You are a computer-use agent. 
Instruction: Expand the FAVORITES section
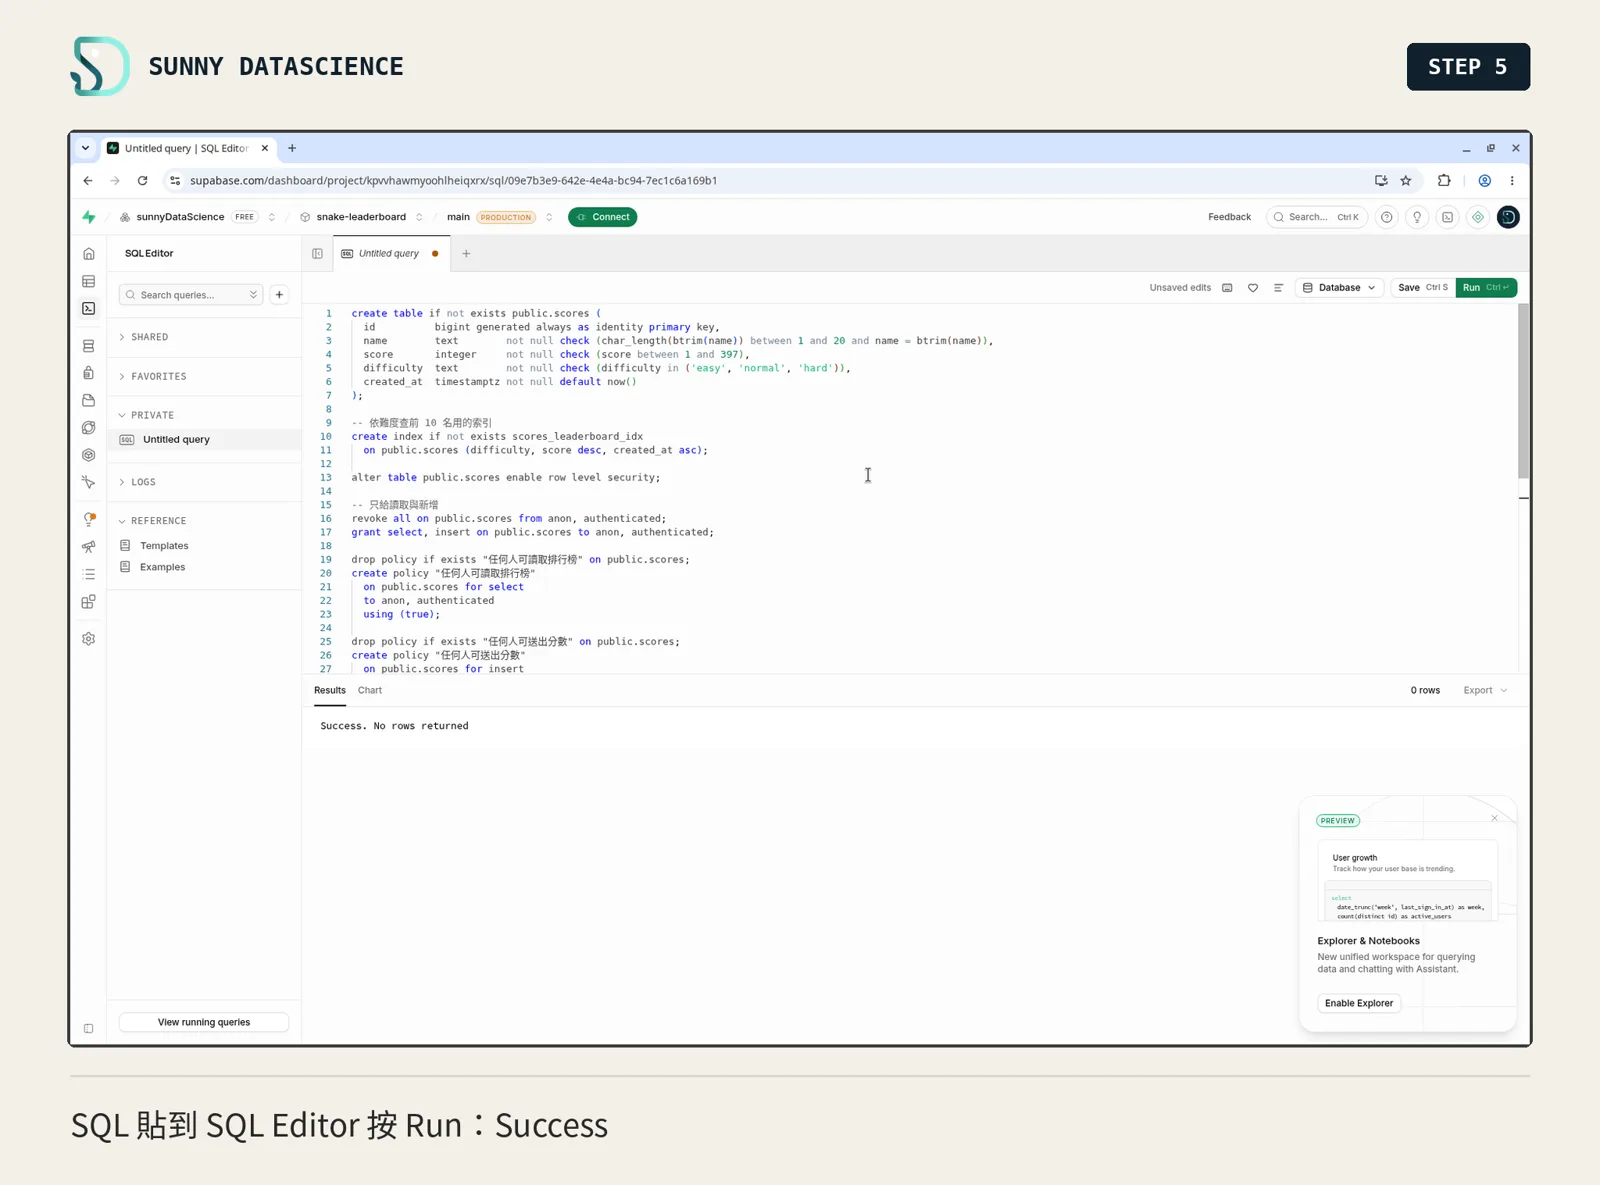158,376
